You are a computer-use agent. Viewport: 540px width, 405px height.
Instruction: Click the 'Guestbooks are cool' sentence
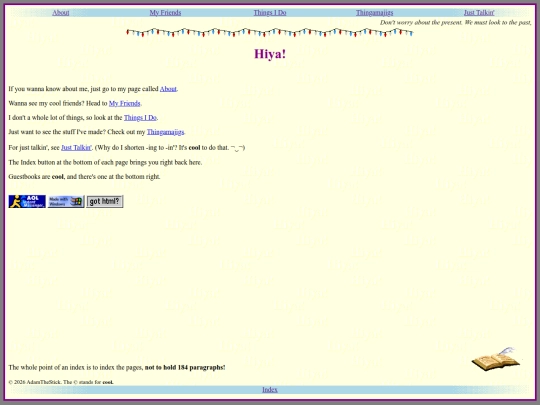click(x=84, y=177)
